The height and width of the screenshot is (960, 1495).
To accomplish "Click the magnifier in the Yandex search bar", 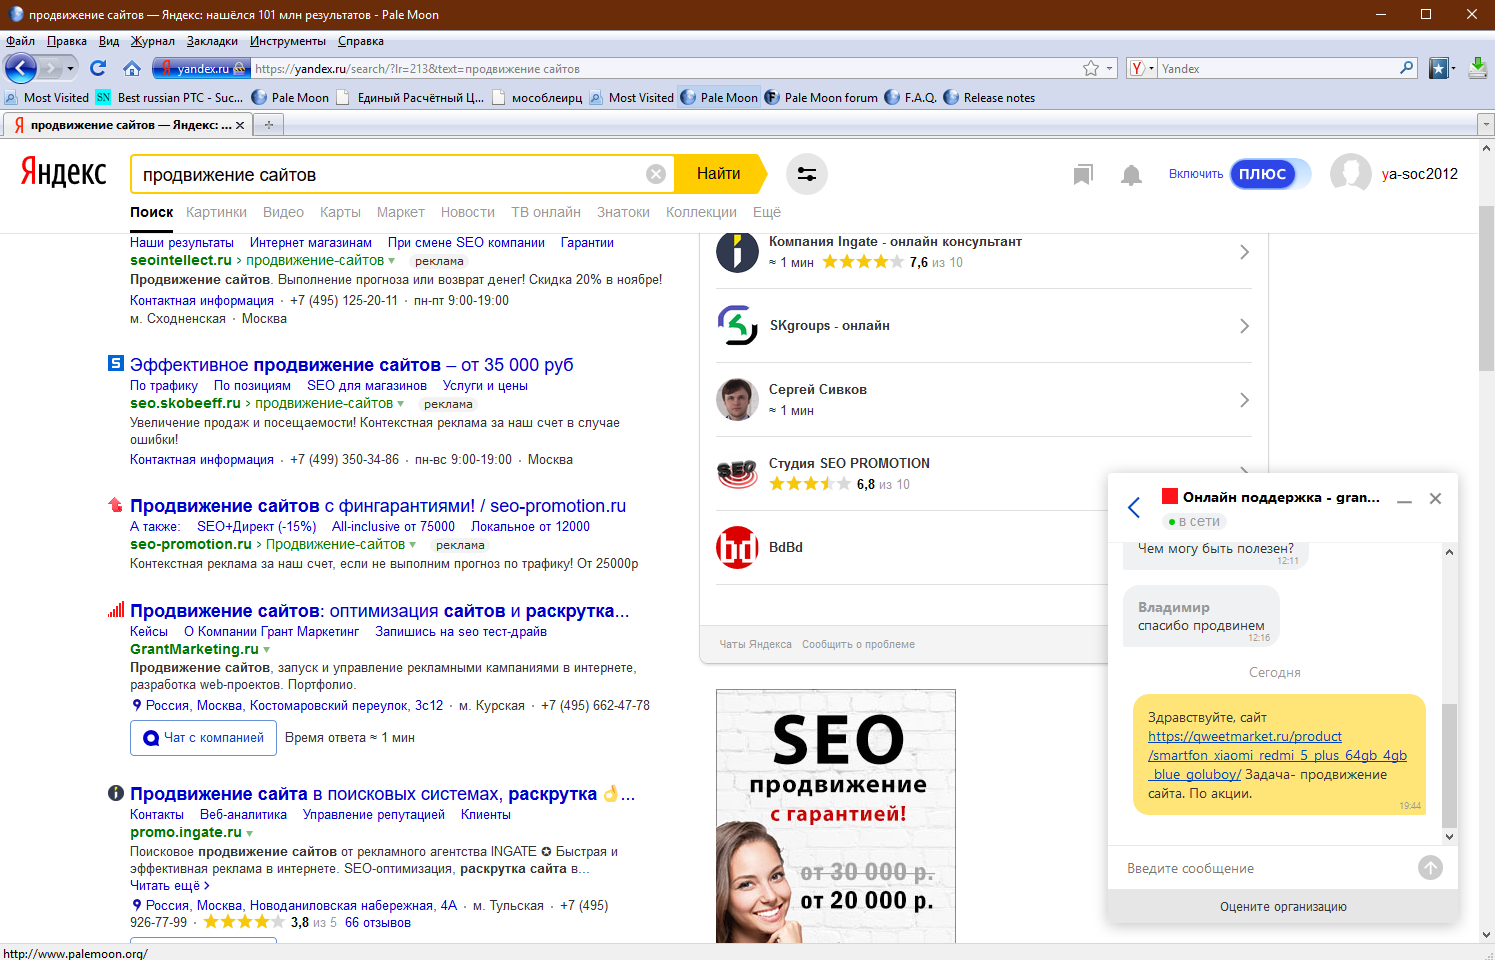I will [x=1407, y=68].
